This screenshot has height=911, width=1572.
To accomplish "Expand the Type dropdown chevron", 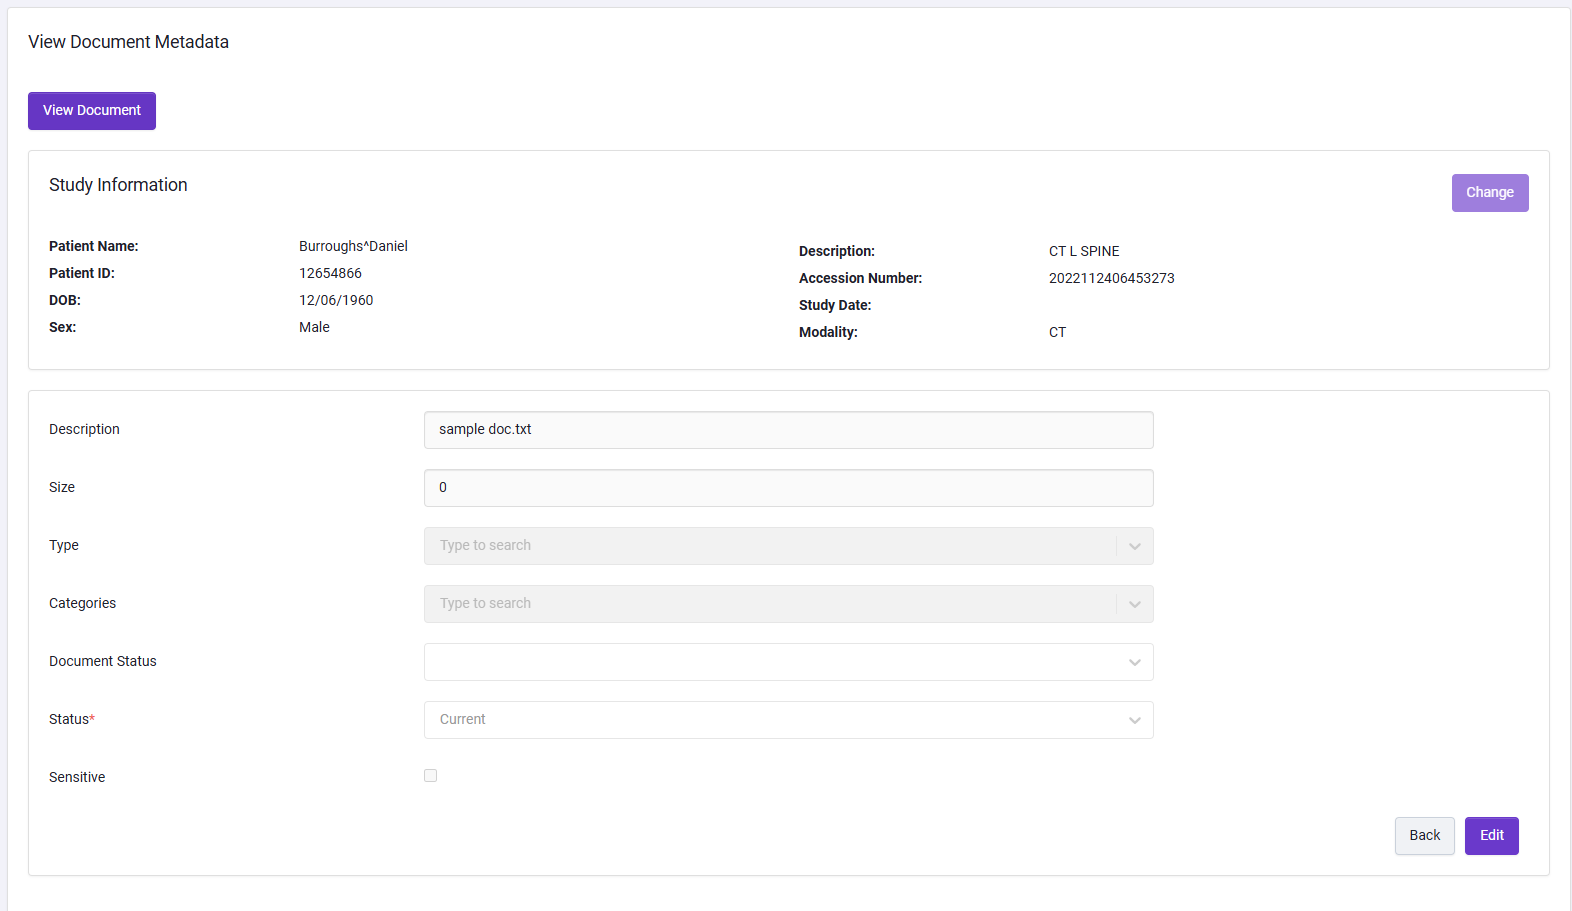I will (x=1135, y=546).
